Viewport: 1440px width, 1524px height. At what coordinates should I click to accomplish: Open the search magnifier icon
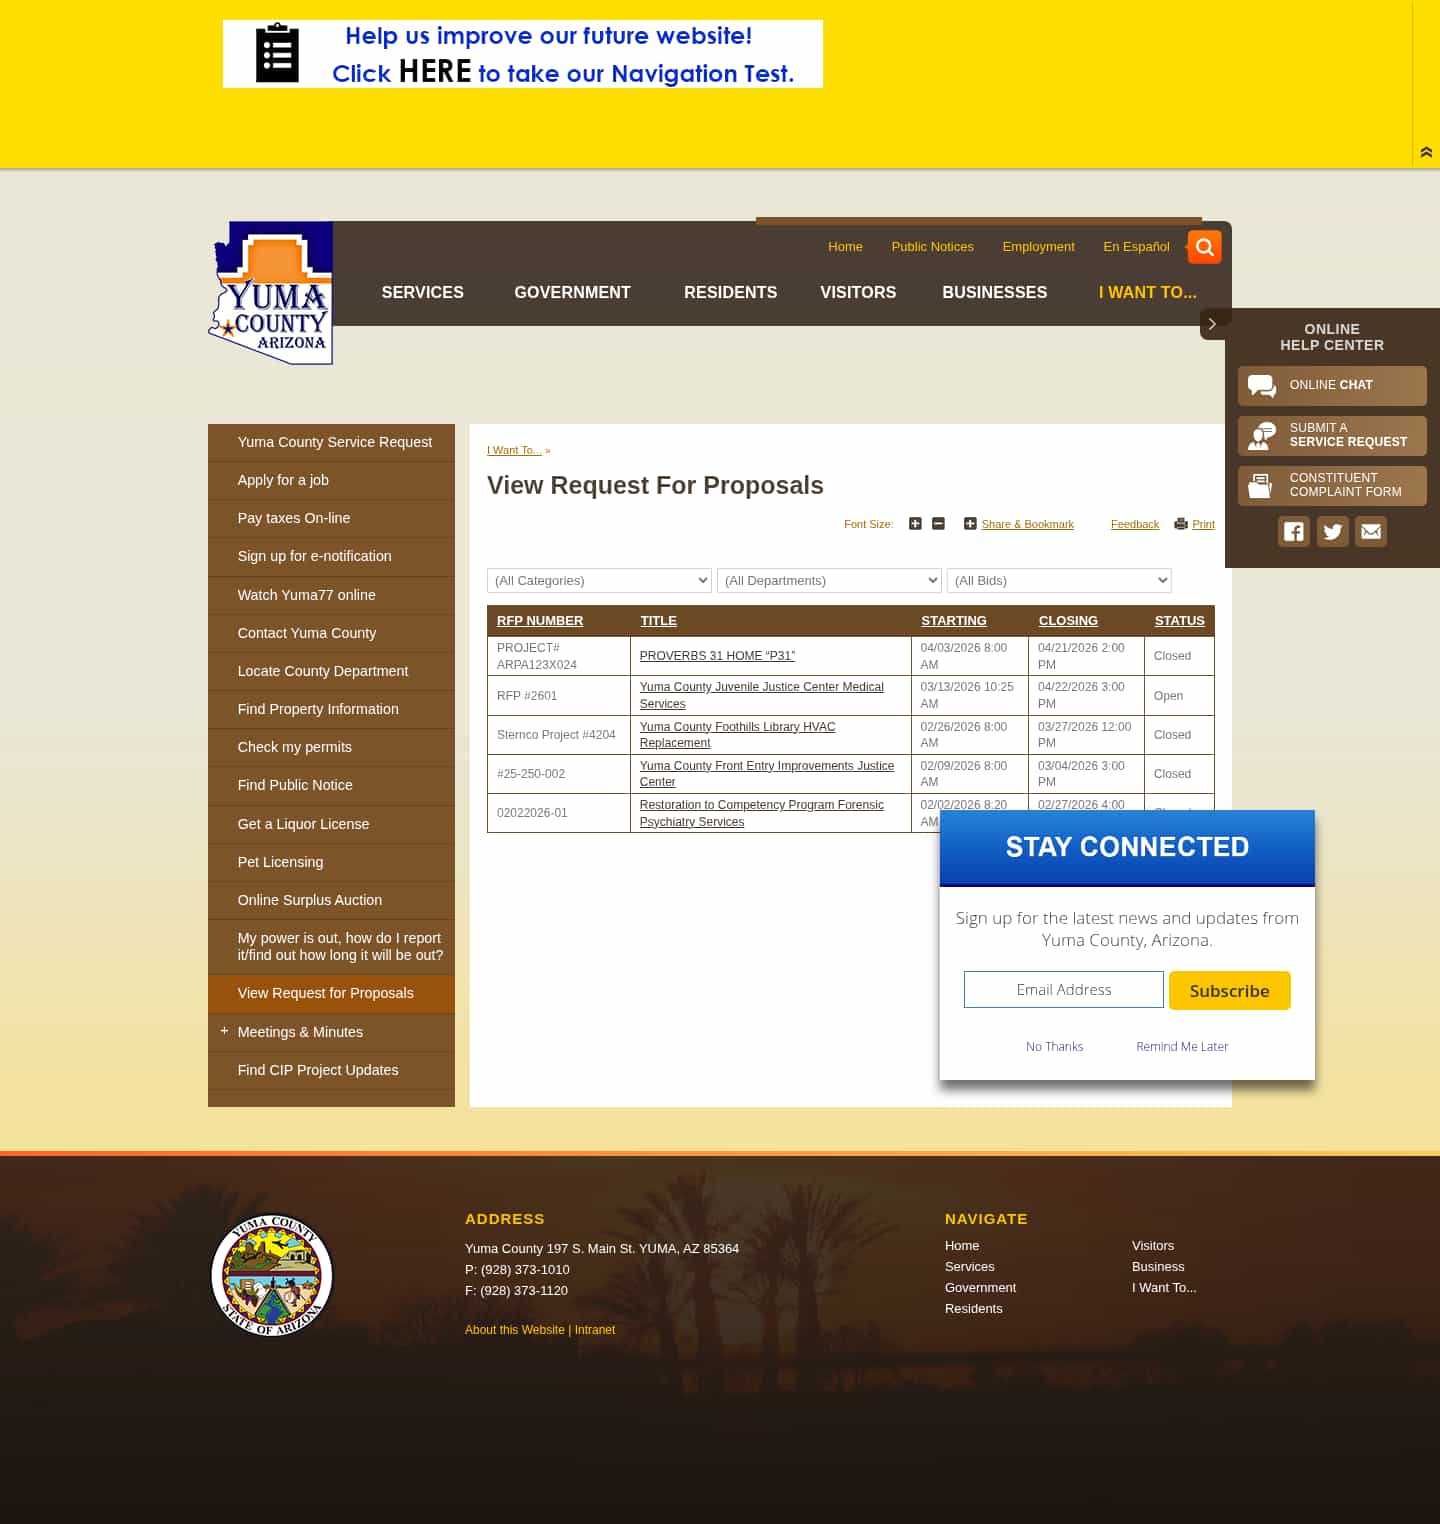pyautogui.click(x=1204, y=247)
